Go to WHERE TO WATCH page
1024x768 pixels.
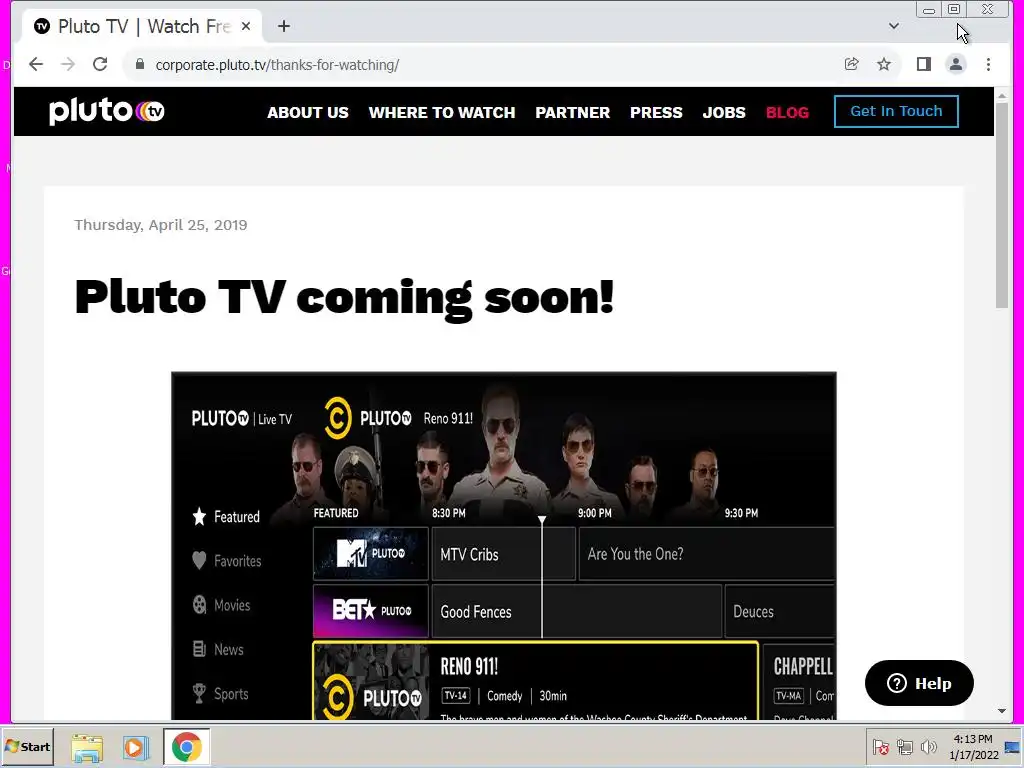click(x=442, y=112)
